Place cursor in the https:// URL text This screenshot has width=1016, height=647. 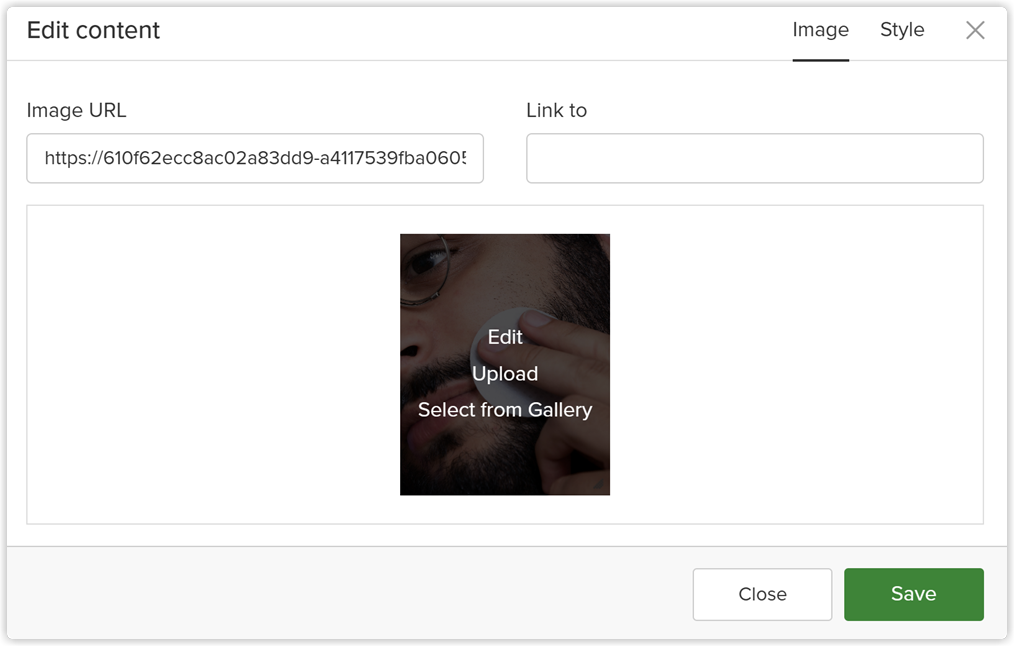tap(255, 158)
